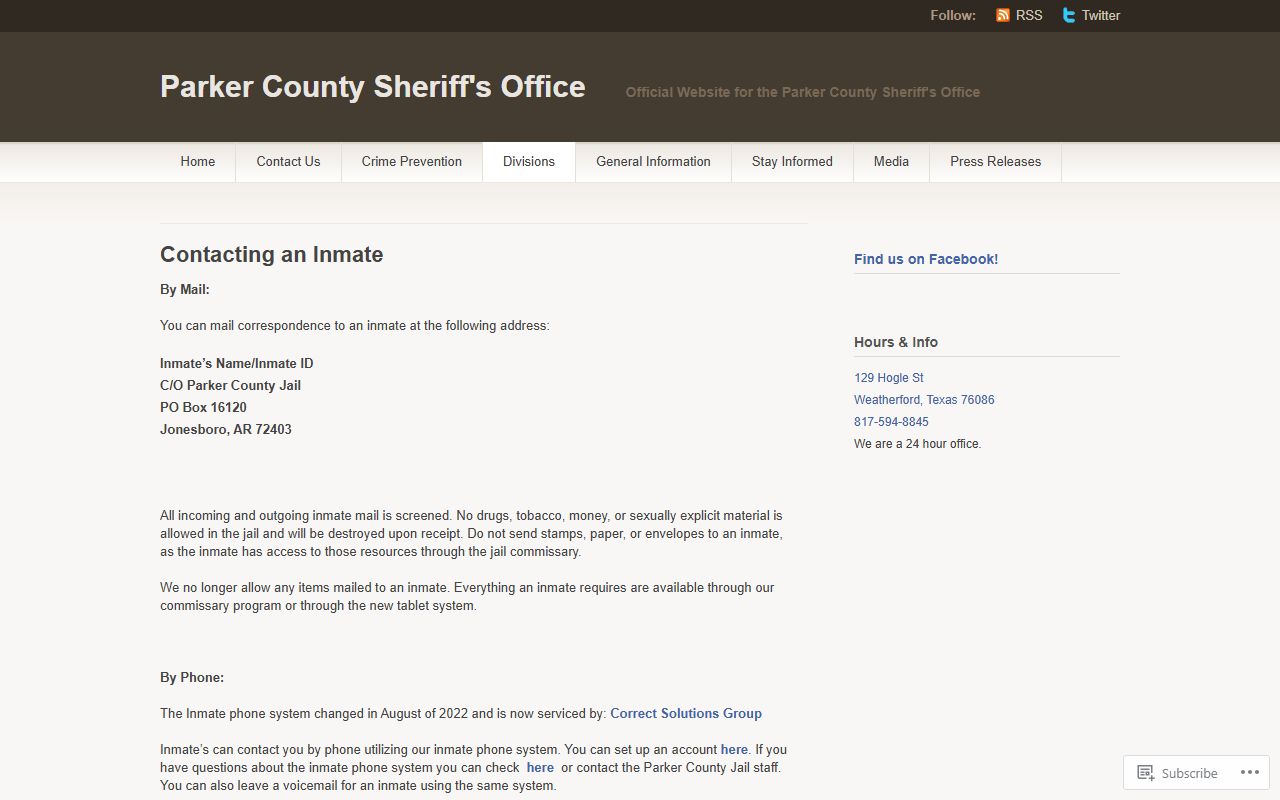Click the Contacting an Inmate heading
1280x800 pixels.
(272, 255)
